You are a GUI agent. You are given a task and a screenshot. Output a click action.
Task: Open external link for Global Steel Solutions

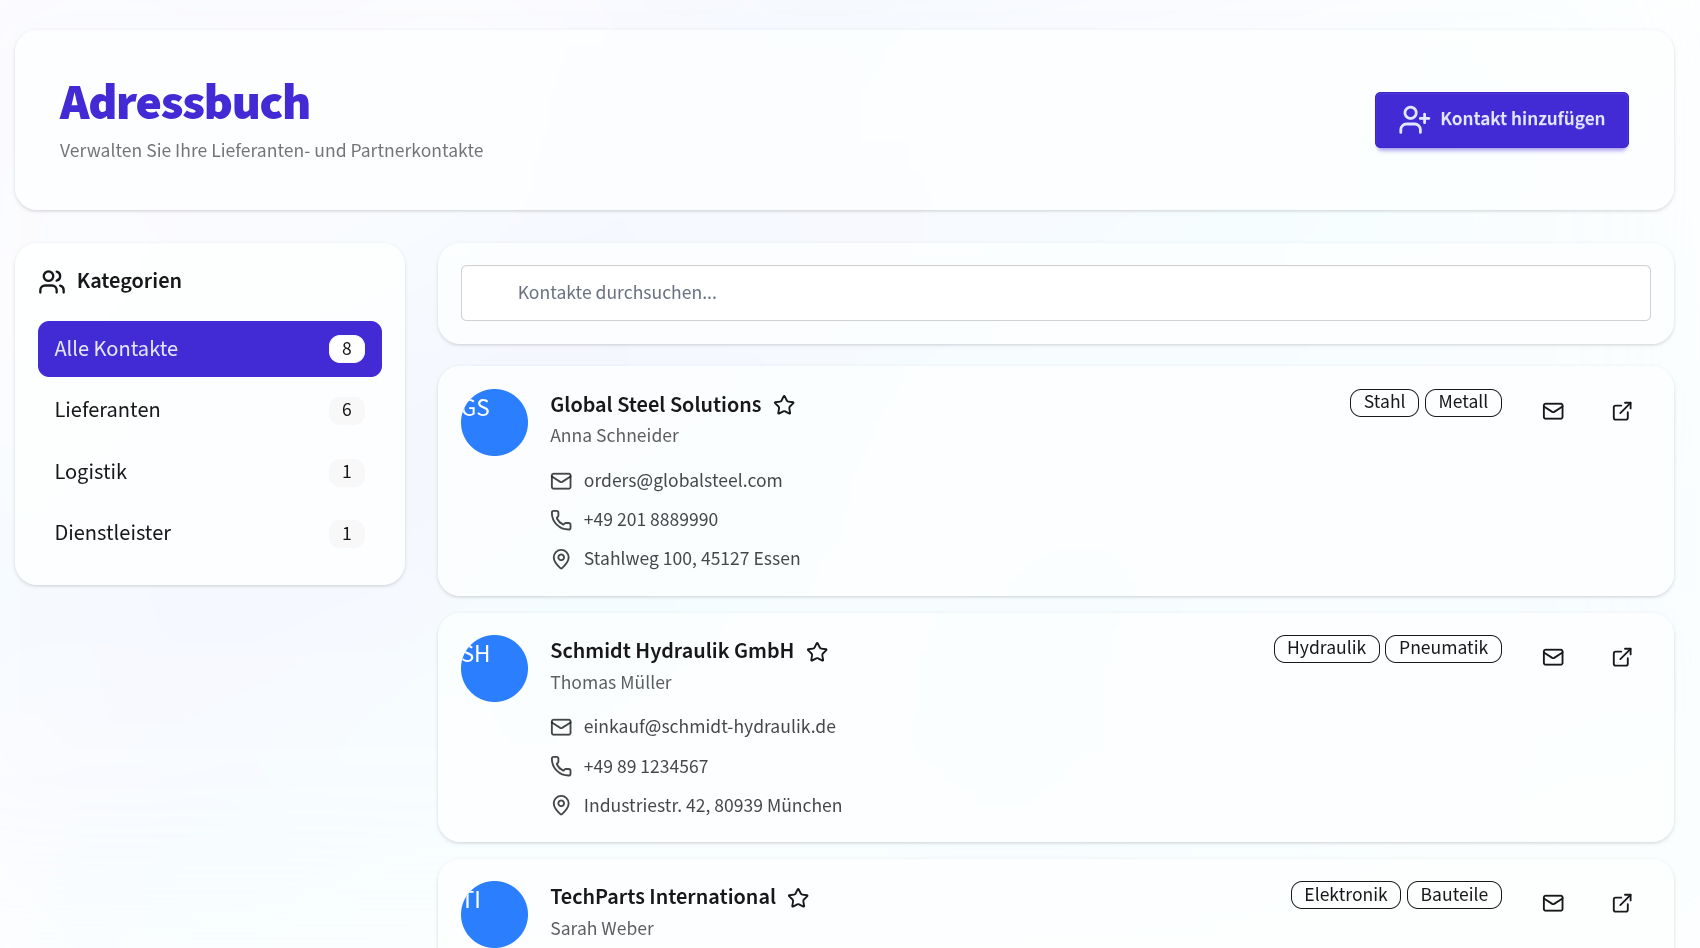coord(1621,411)
